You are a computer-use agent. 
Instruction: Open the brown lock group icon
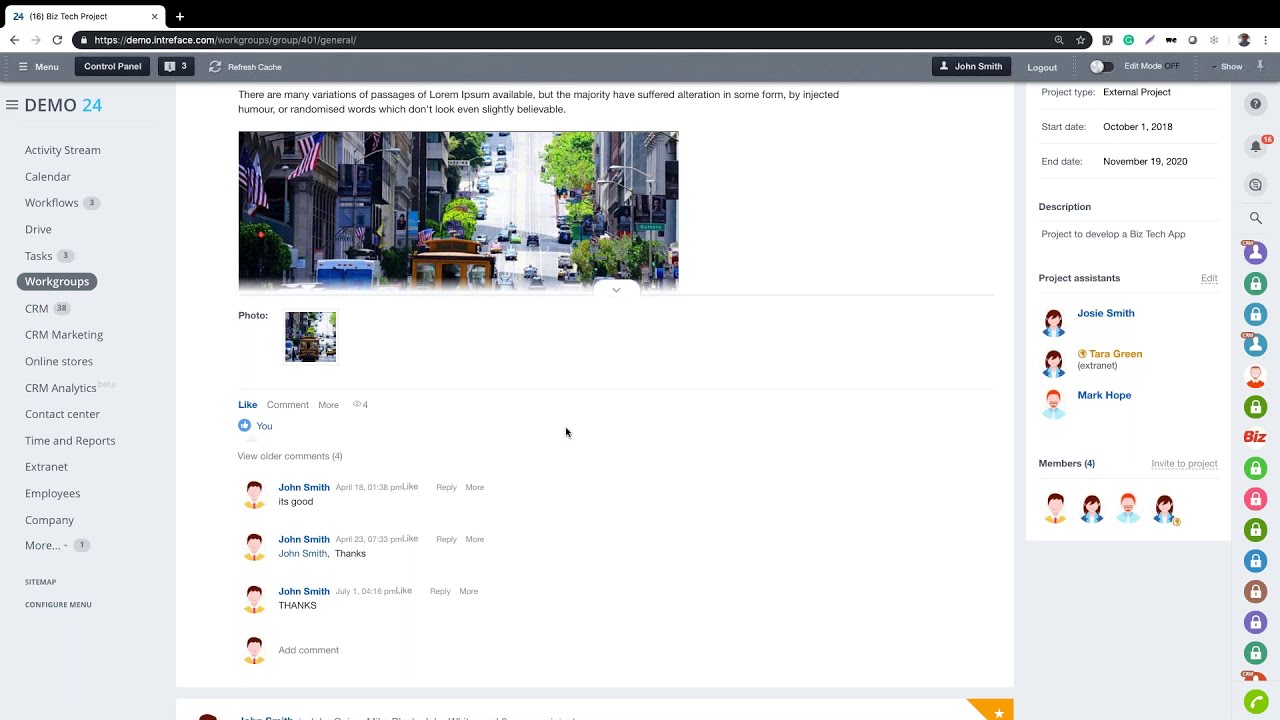(x=1255, y=591)
